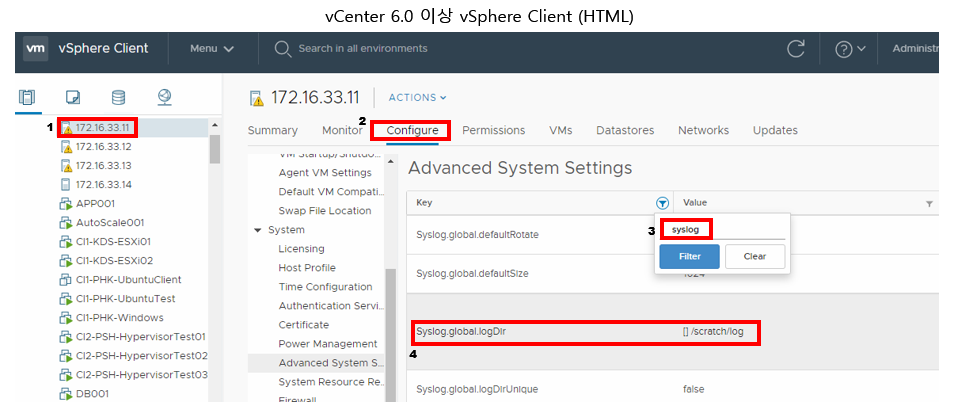Open the Administrator user menu
This screenshot has height=417, width=960.
pyautogui.click(x=915, y=48)
